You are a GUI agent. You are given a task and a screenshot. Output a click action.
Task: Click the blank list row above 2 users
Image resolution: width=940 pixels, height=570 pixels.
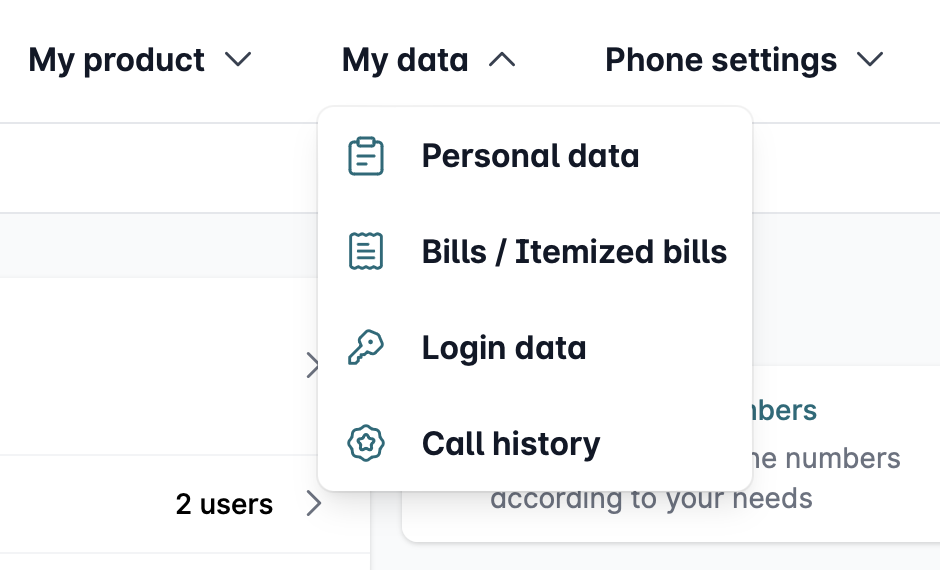pos(150,365)
